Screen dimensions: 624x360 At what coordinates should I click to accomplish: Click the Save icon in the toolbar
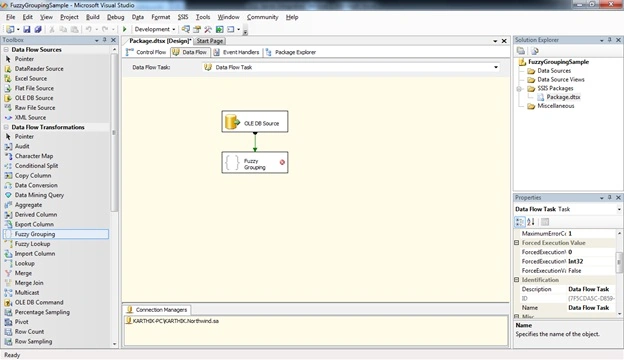click(27, 29)
